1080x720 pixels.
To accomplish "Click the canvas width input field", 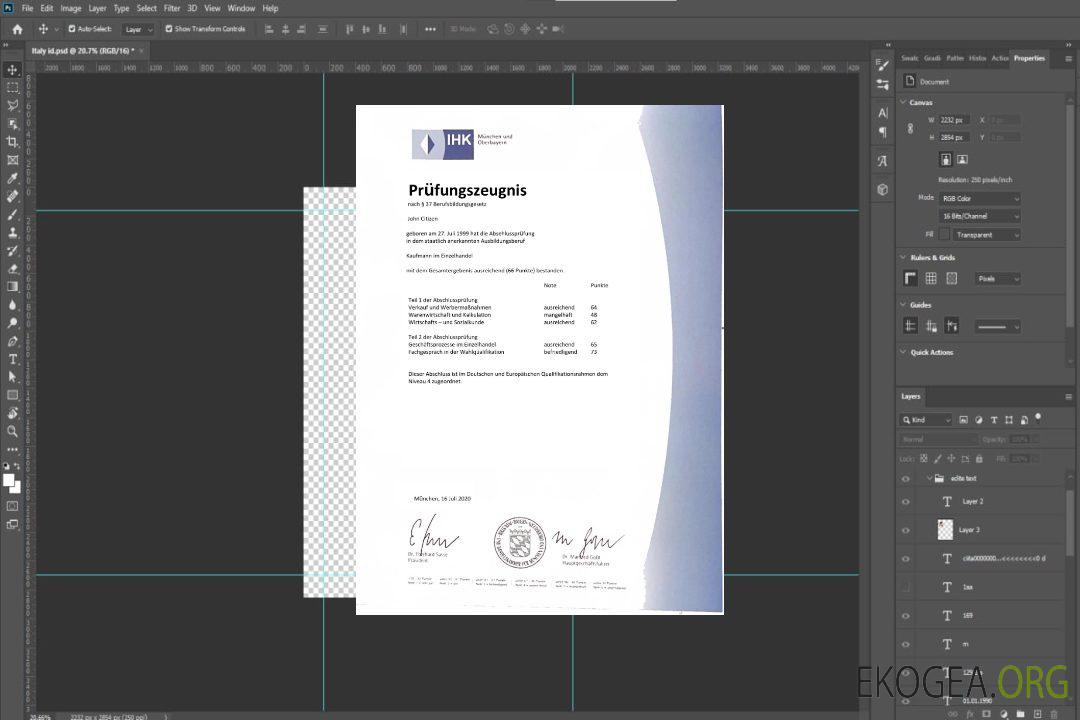I will click(954, 120).
